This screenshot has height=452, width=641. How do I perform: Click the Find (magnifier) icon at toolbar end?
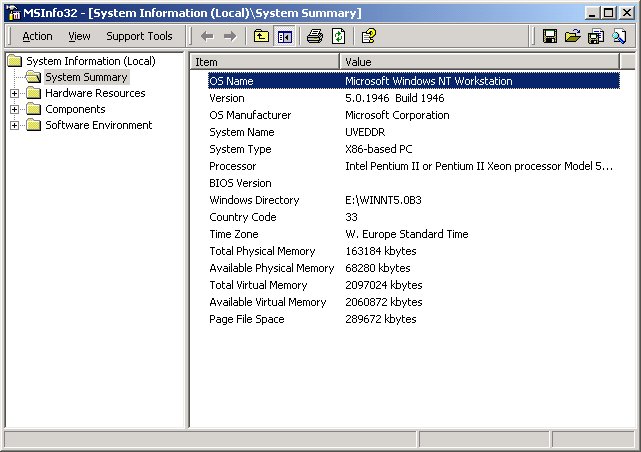click(x=619, y=36)
